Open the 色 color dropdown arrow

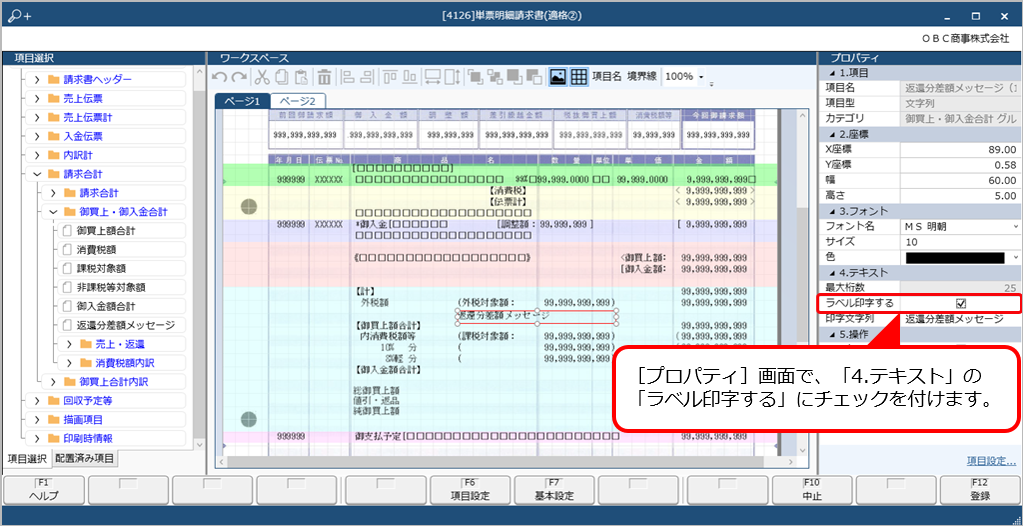click(x=1016, y=257)
